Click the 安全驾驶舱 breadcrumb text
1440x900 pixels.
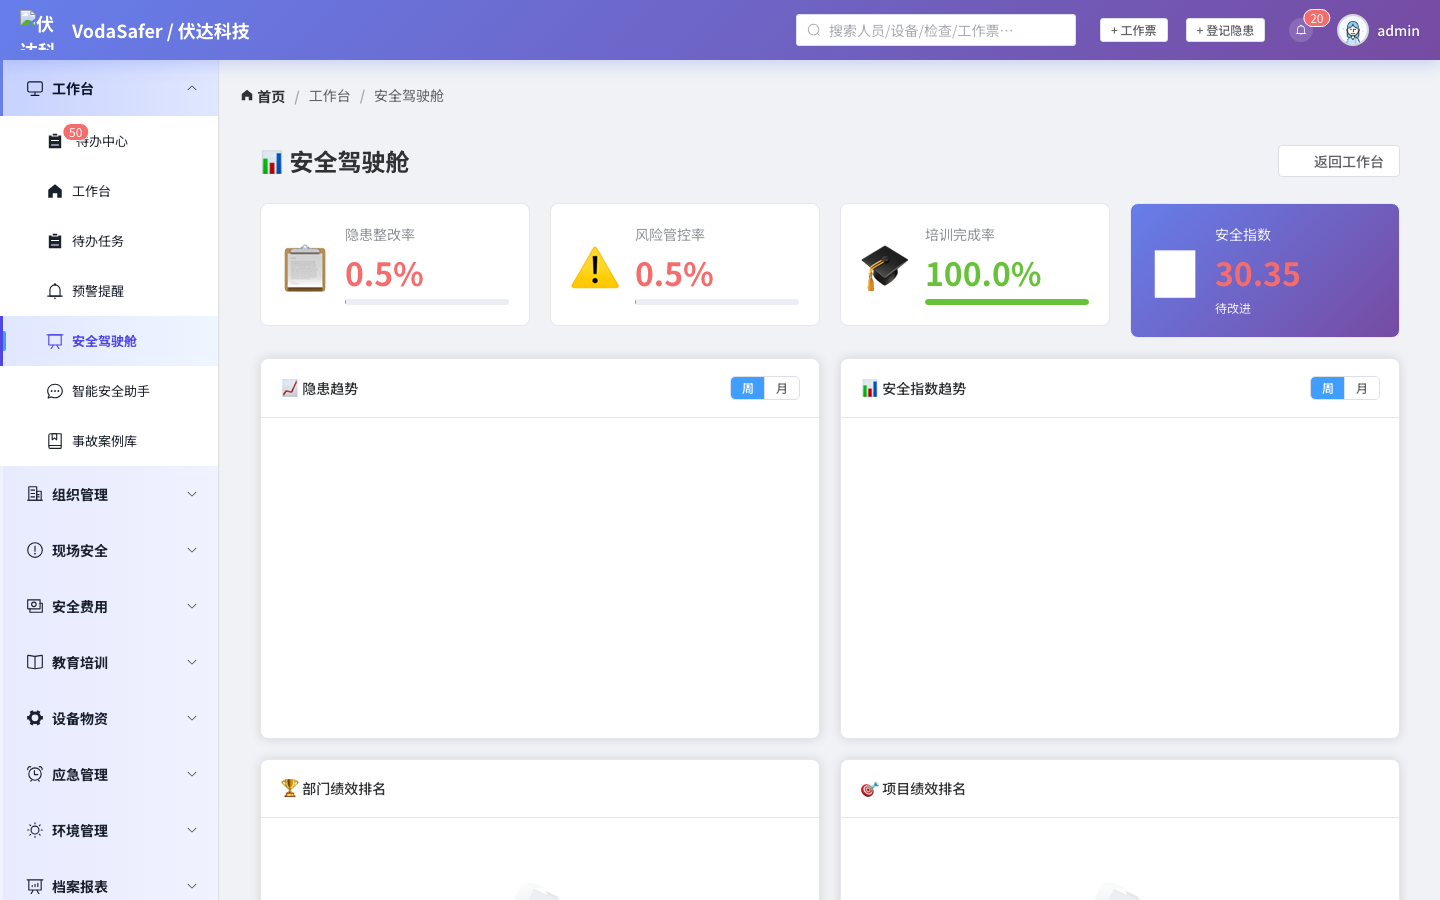[x=409, y=96]
